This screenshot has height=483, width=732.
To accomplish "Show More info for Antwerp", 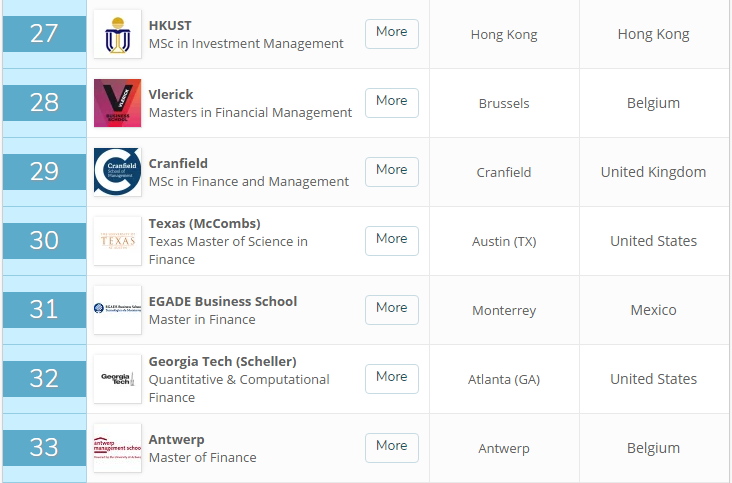I will (391, 447).
